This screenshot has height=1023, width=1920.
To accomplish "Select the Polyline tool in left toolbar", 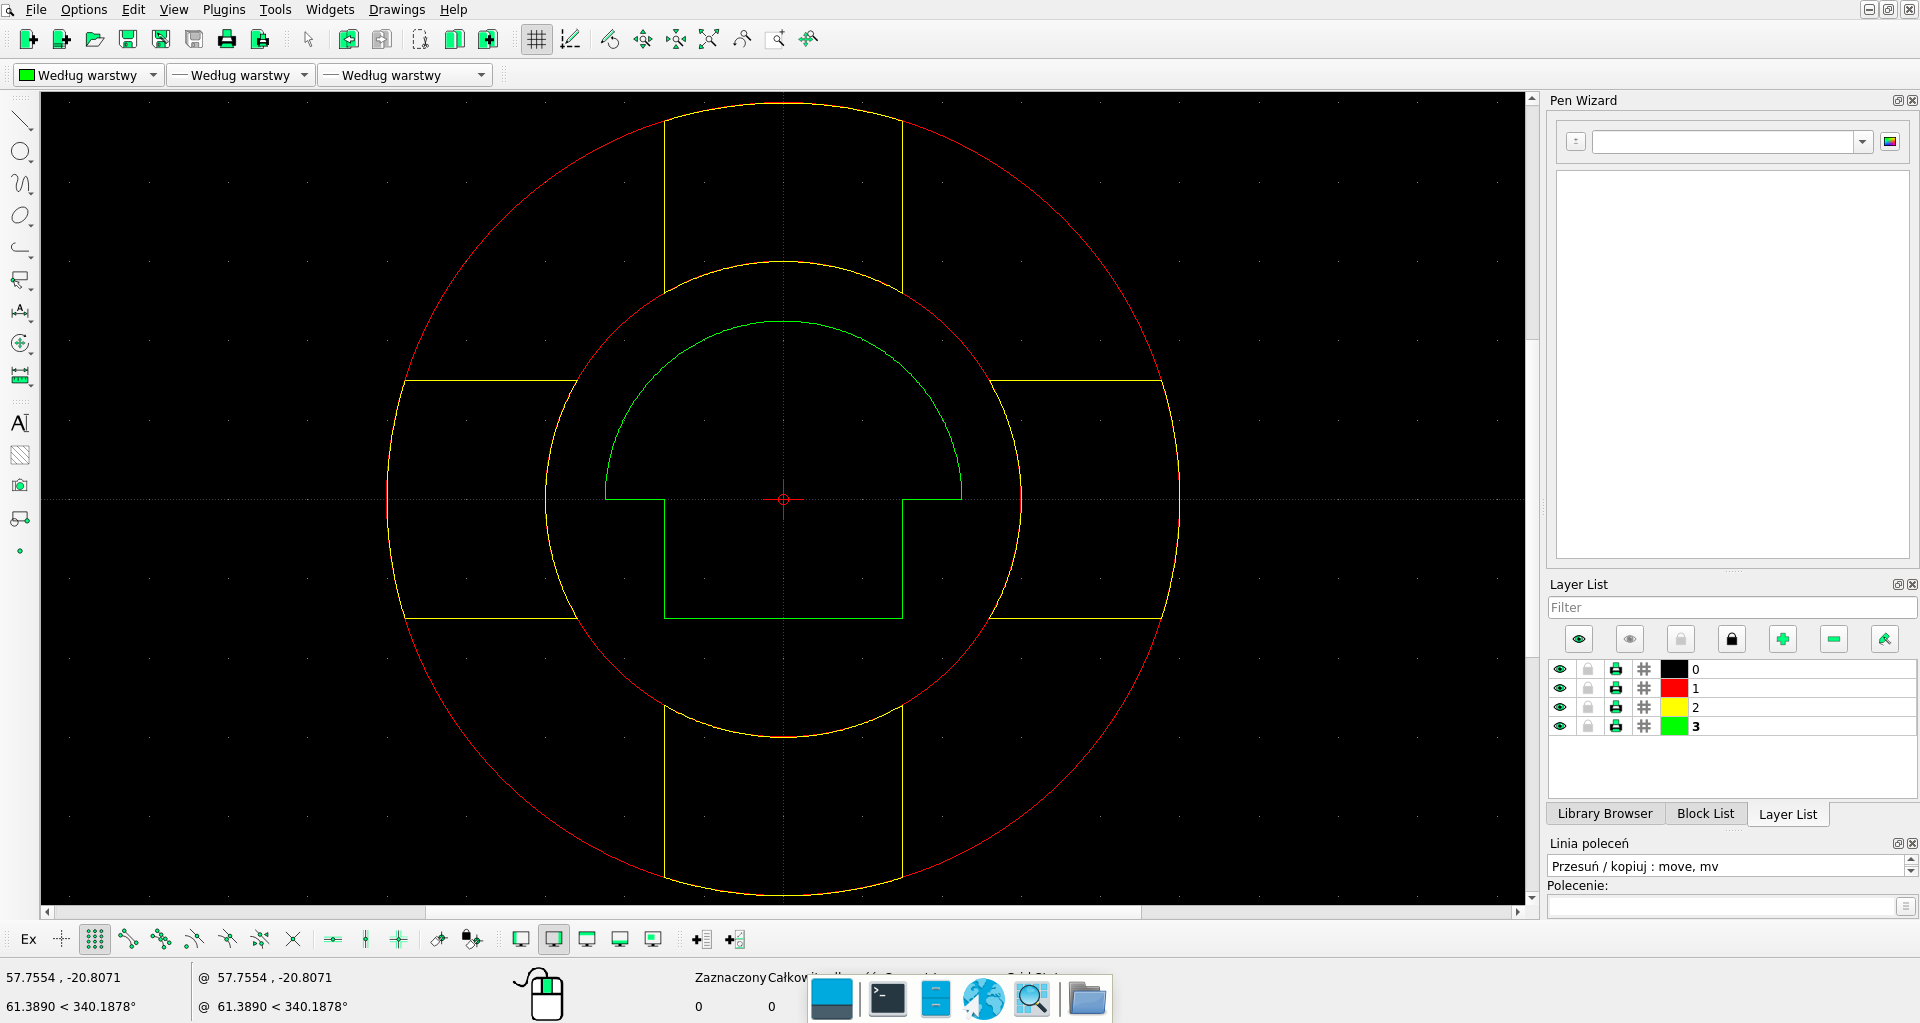I will (x=21, y=248).
